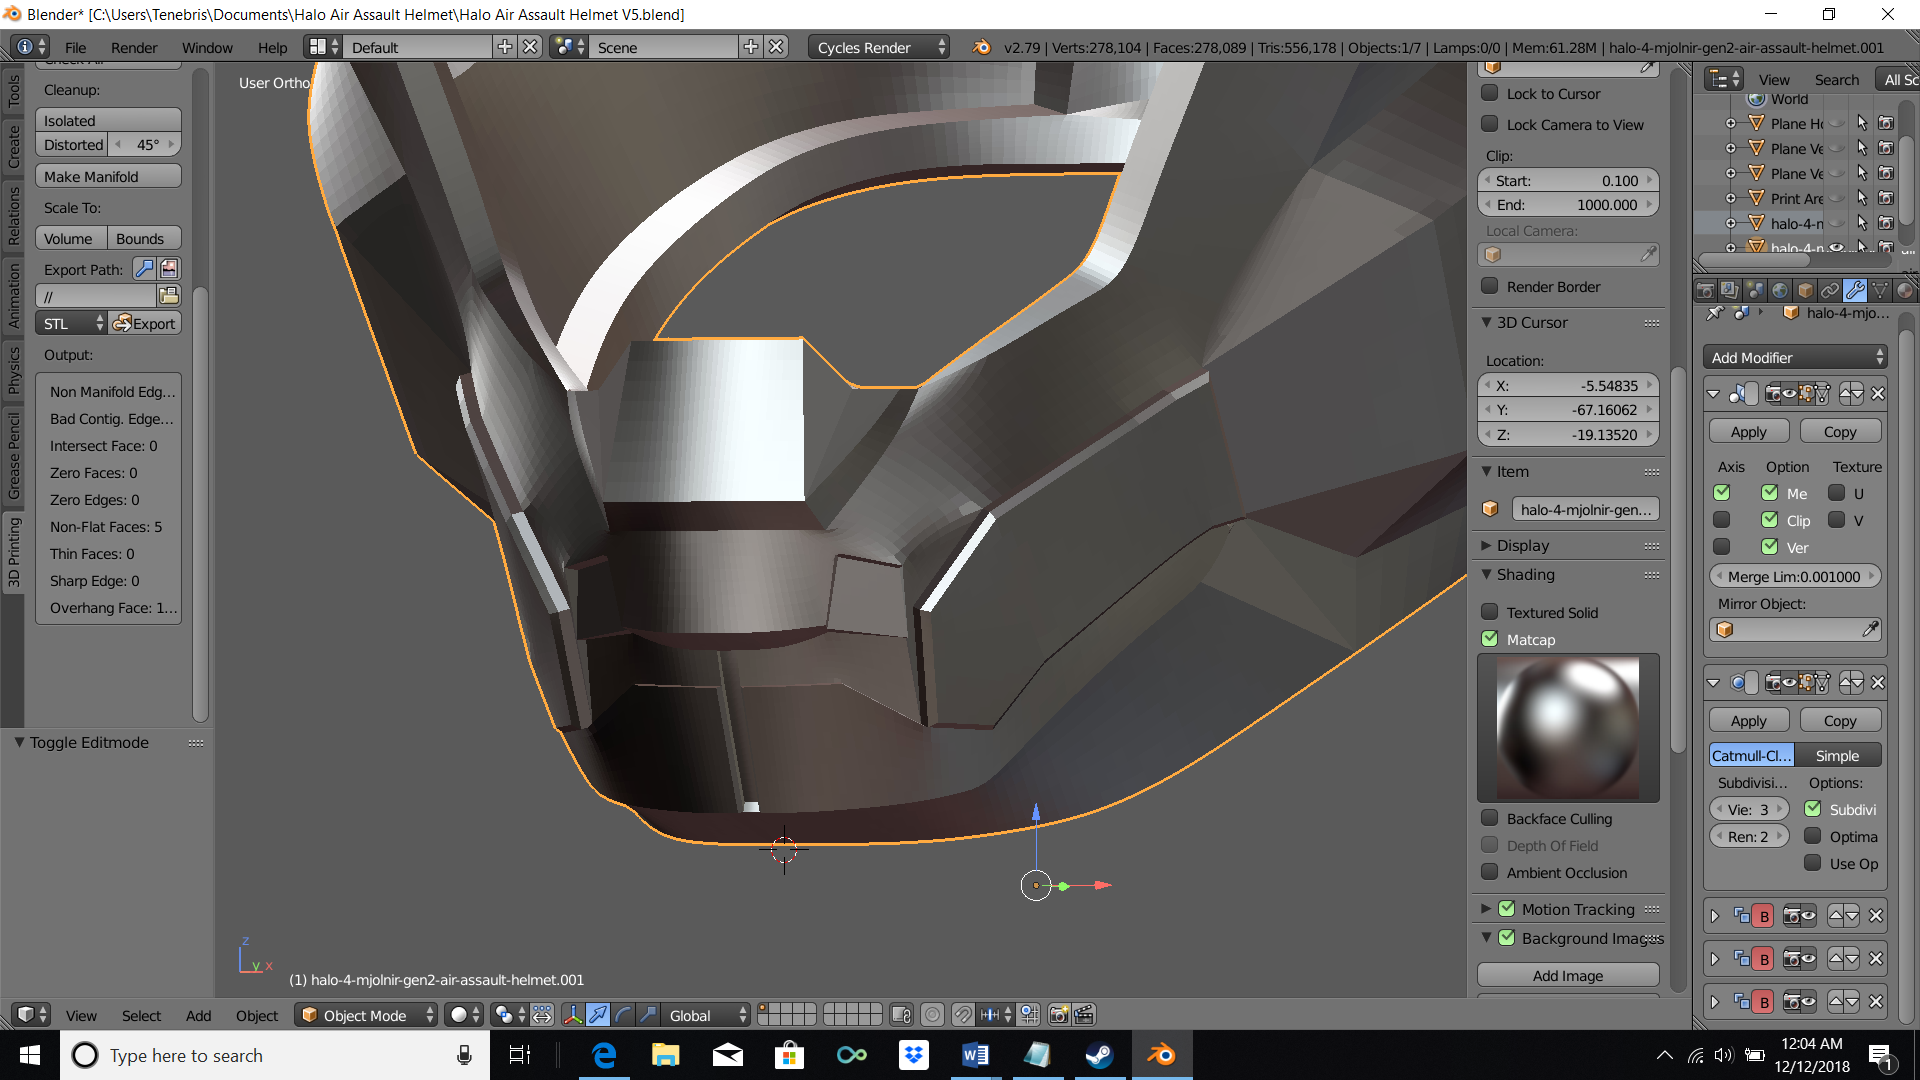
Task: Open the Render menu
Action: [x=134, y=47]
